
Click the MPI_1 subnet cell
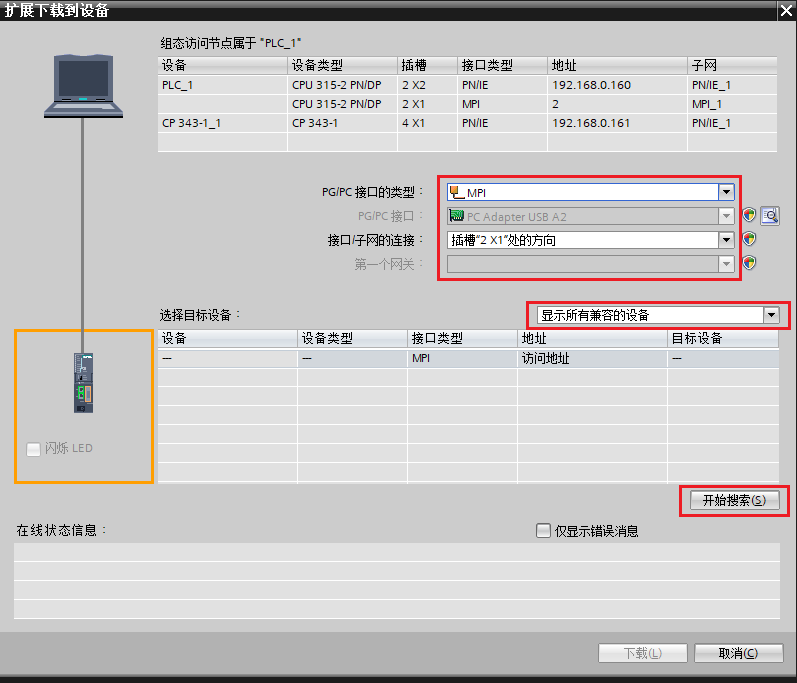point(732,104)
